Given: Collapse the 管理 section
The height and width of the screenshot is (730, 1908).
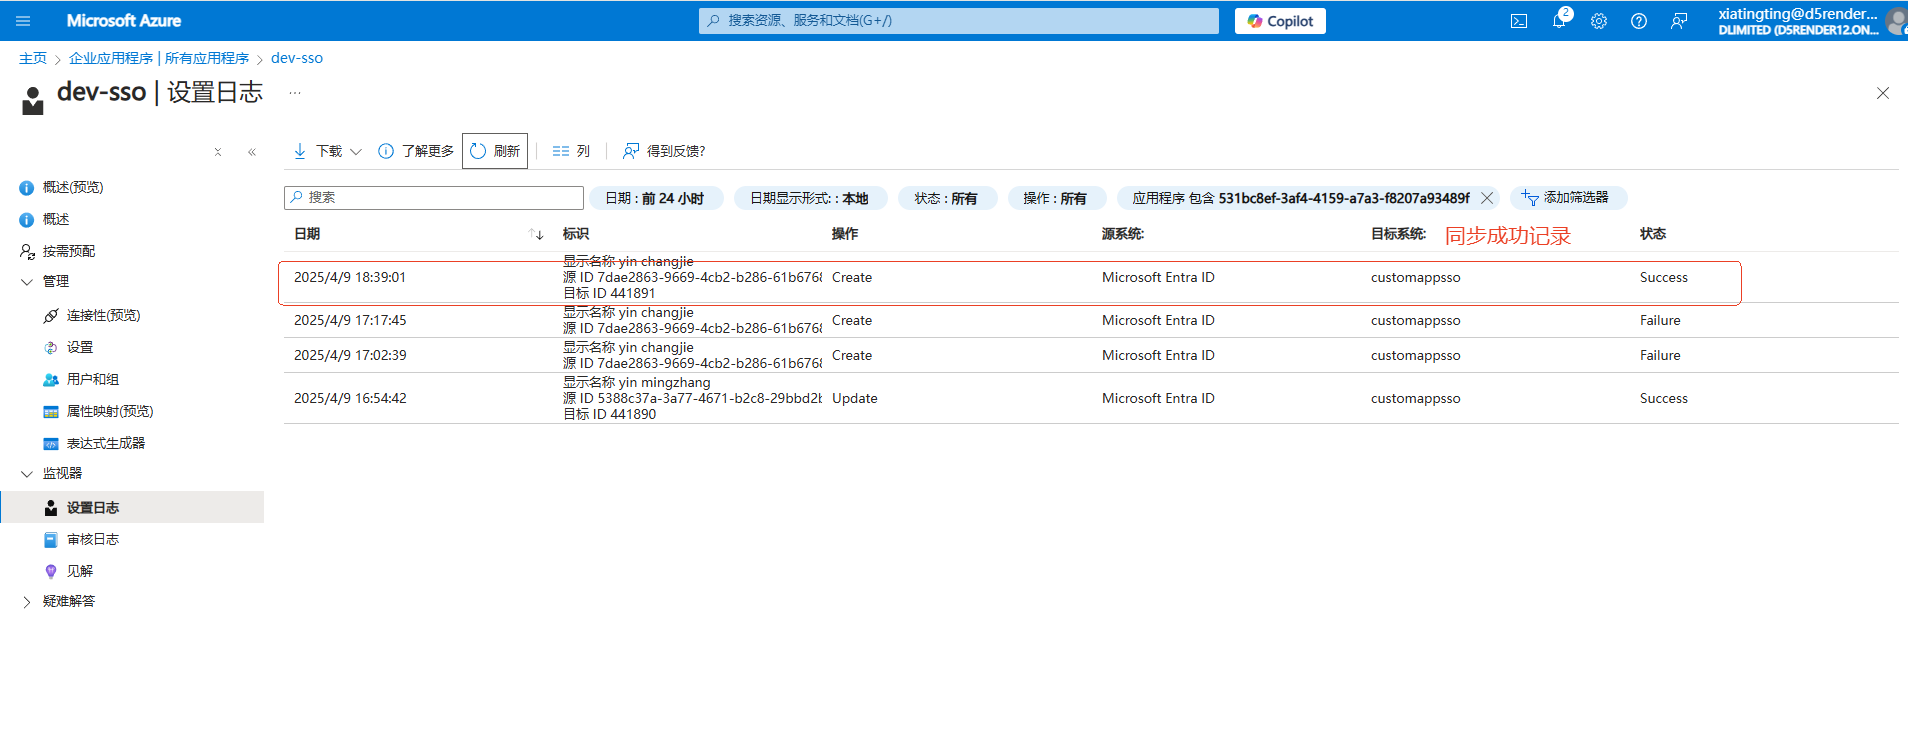Looking at the screenshot, I should pos(27,282).
